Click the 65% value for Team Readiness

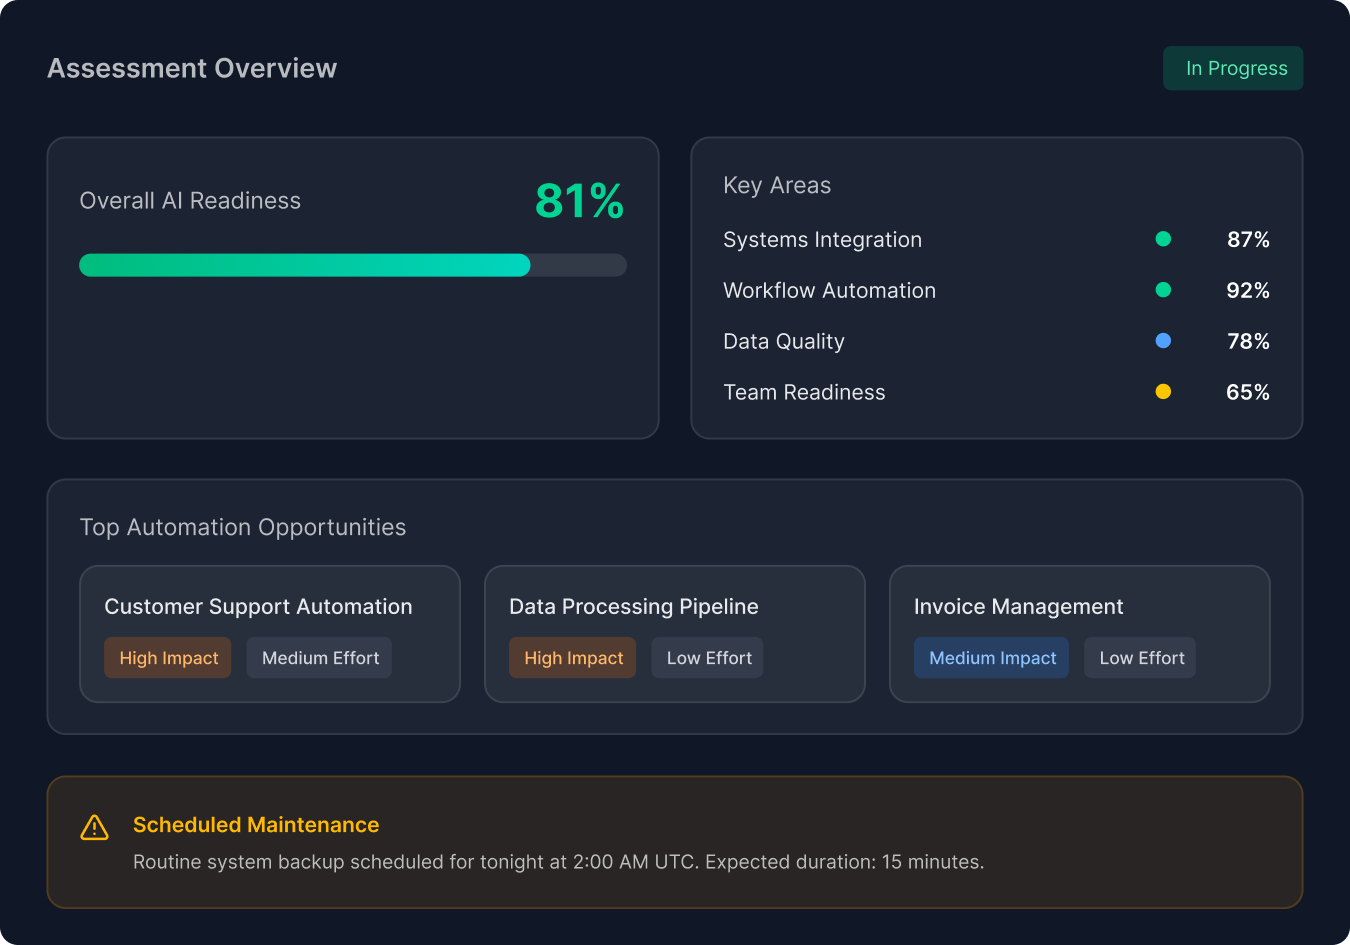tap(1247, 392)
